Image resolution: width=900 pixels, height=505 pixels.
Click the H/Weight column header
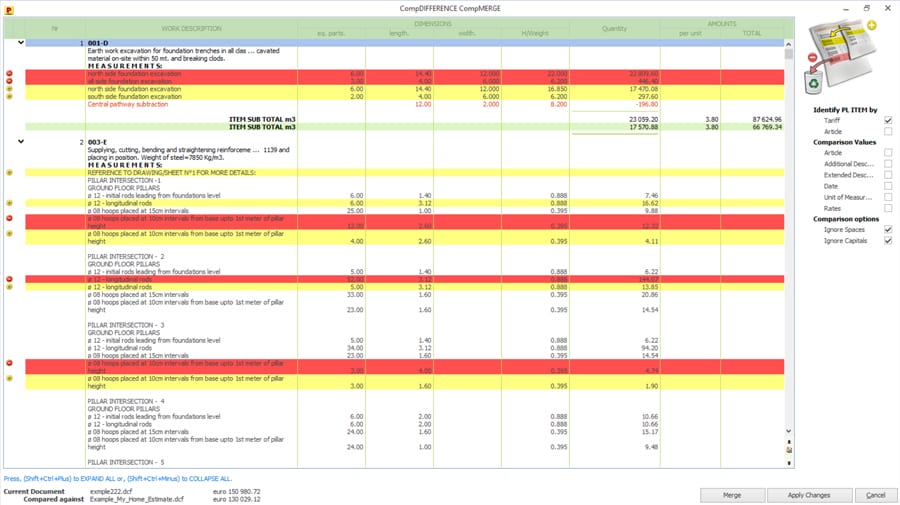[535, 33]
